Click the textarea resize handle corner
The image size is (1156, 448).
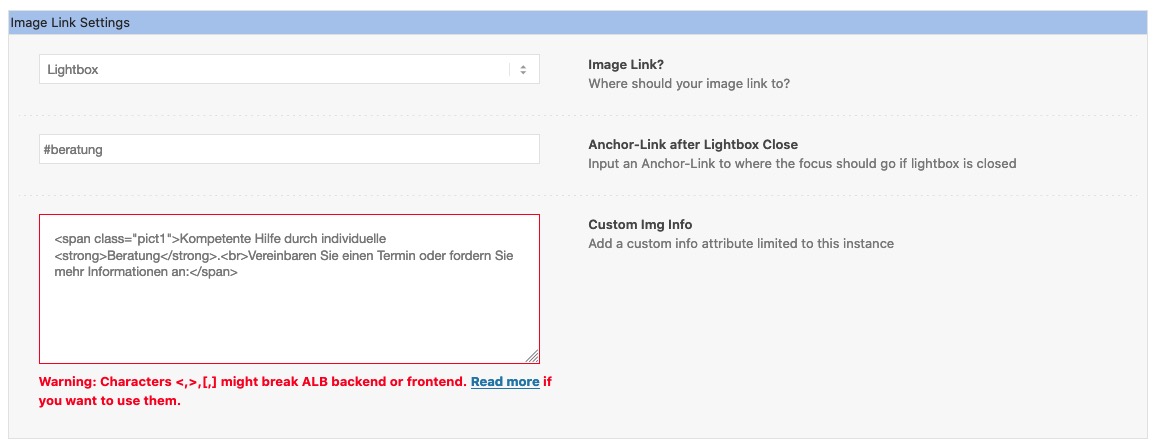point(532,356)
